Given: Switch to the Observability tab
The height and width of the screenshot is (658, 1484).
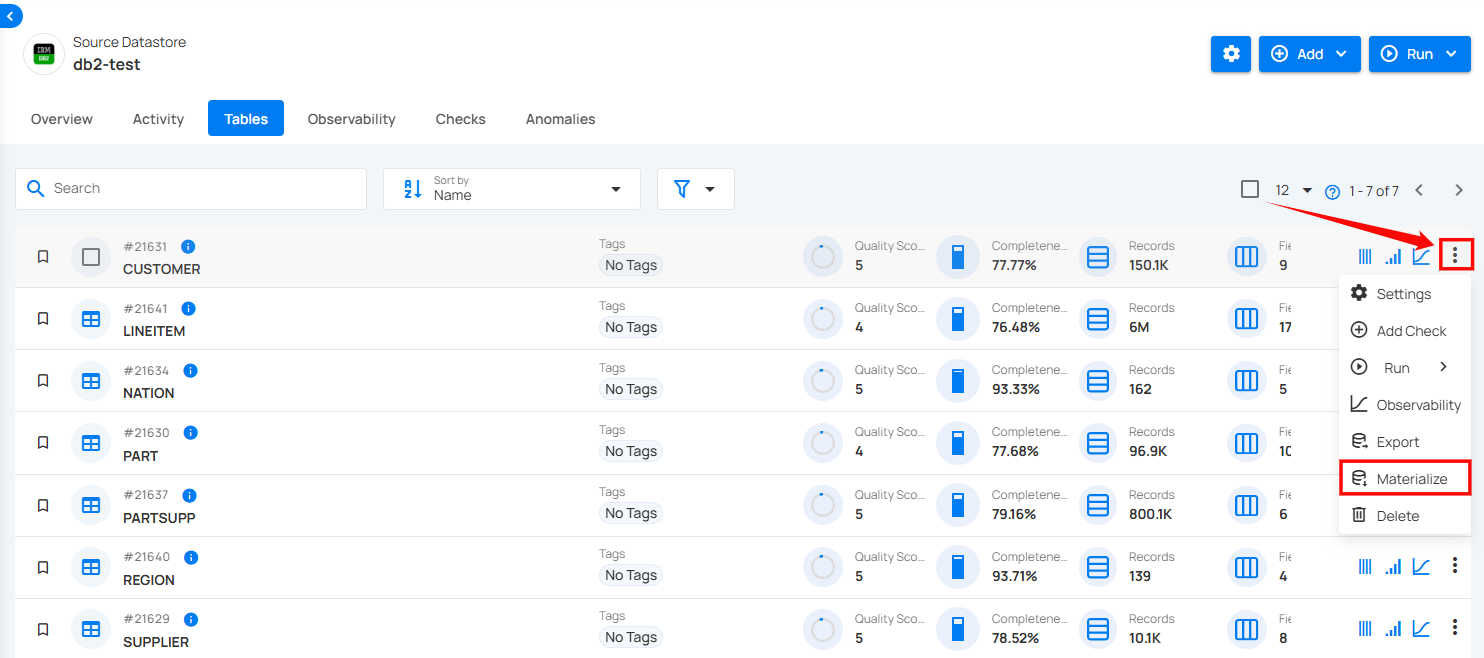Looking at the screenshot, I should (351, 119).
